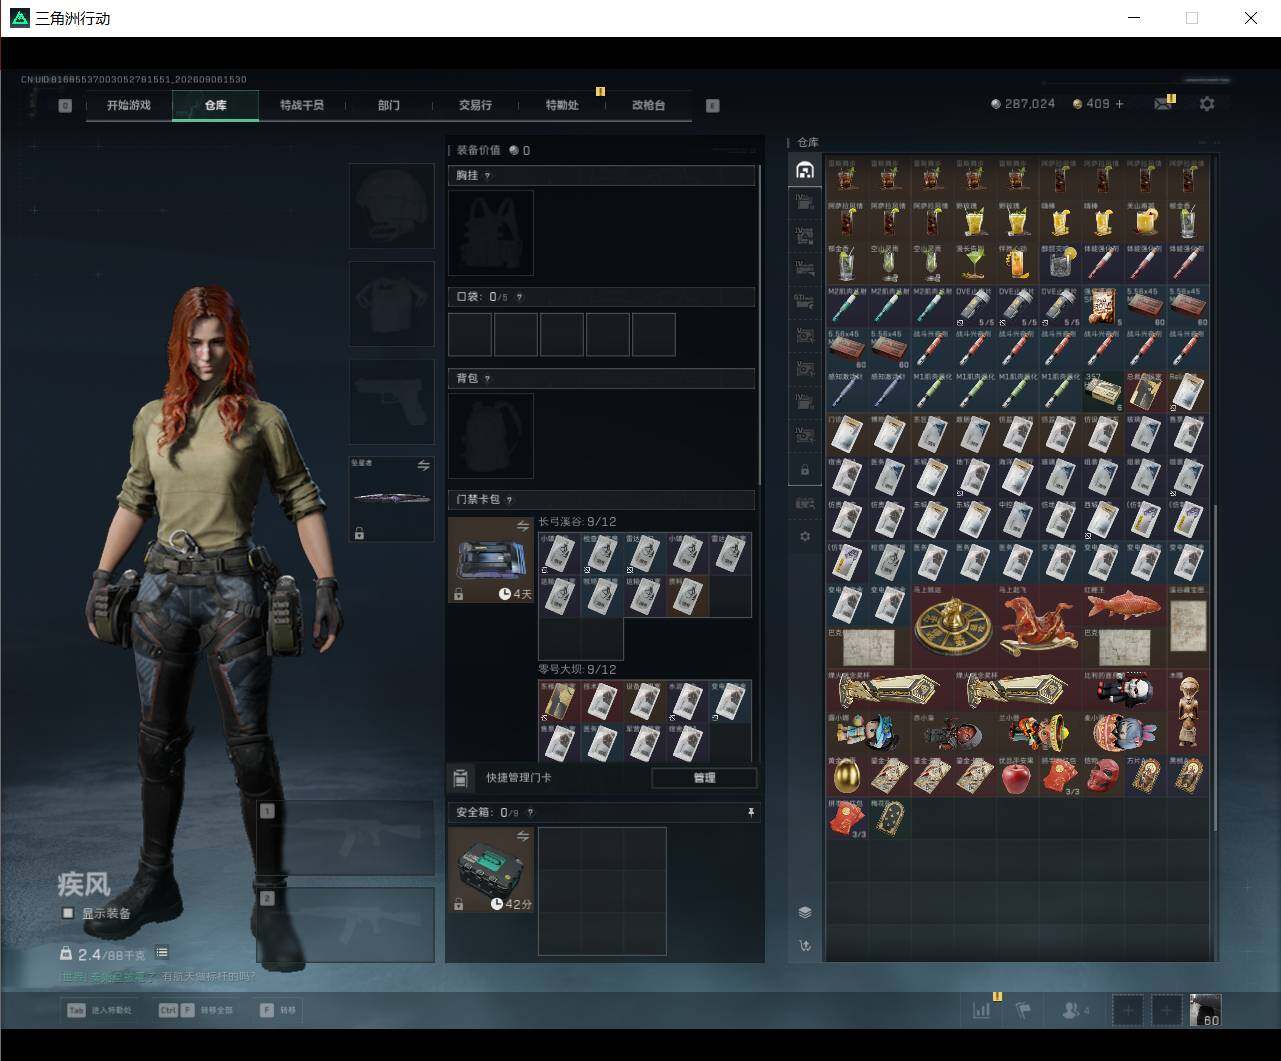Show help for 胸挂 via its question mark

[x=488, y=176]
